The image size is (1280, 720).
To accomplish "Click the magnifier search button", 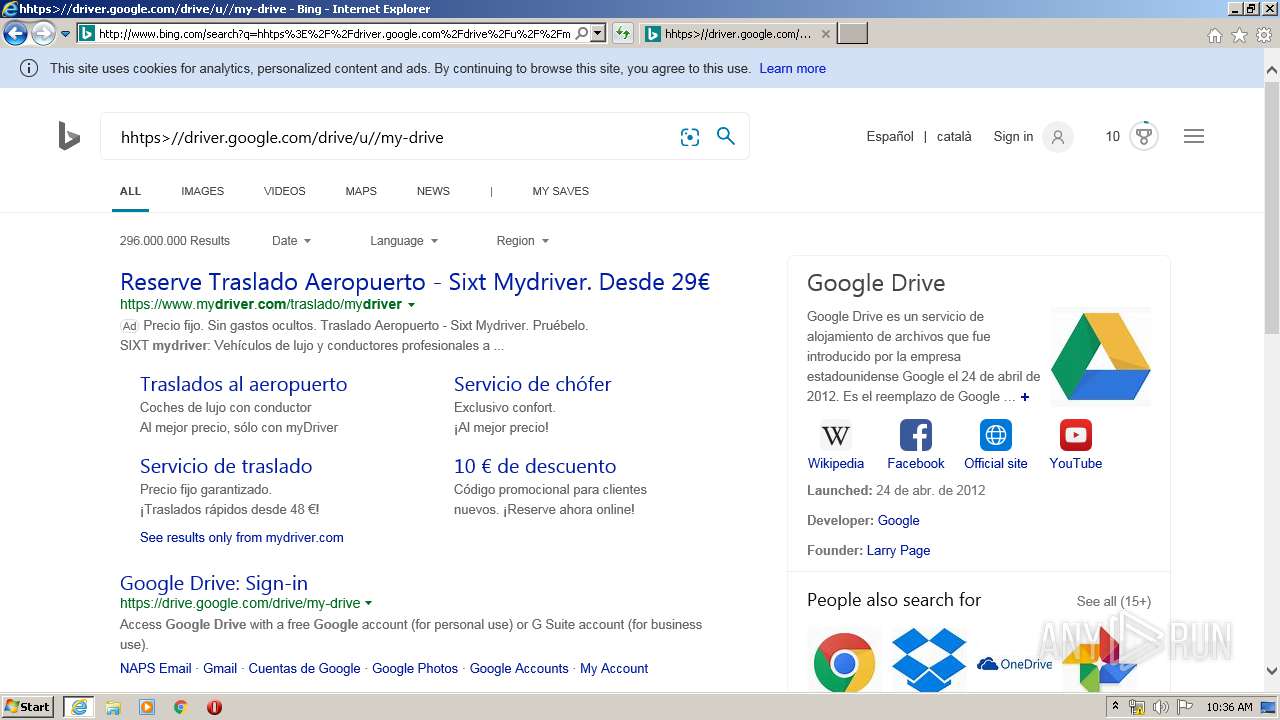I will point(726,136).
